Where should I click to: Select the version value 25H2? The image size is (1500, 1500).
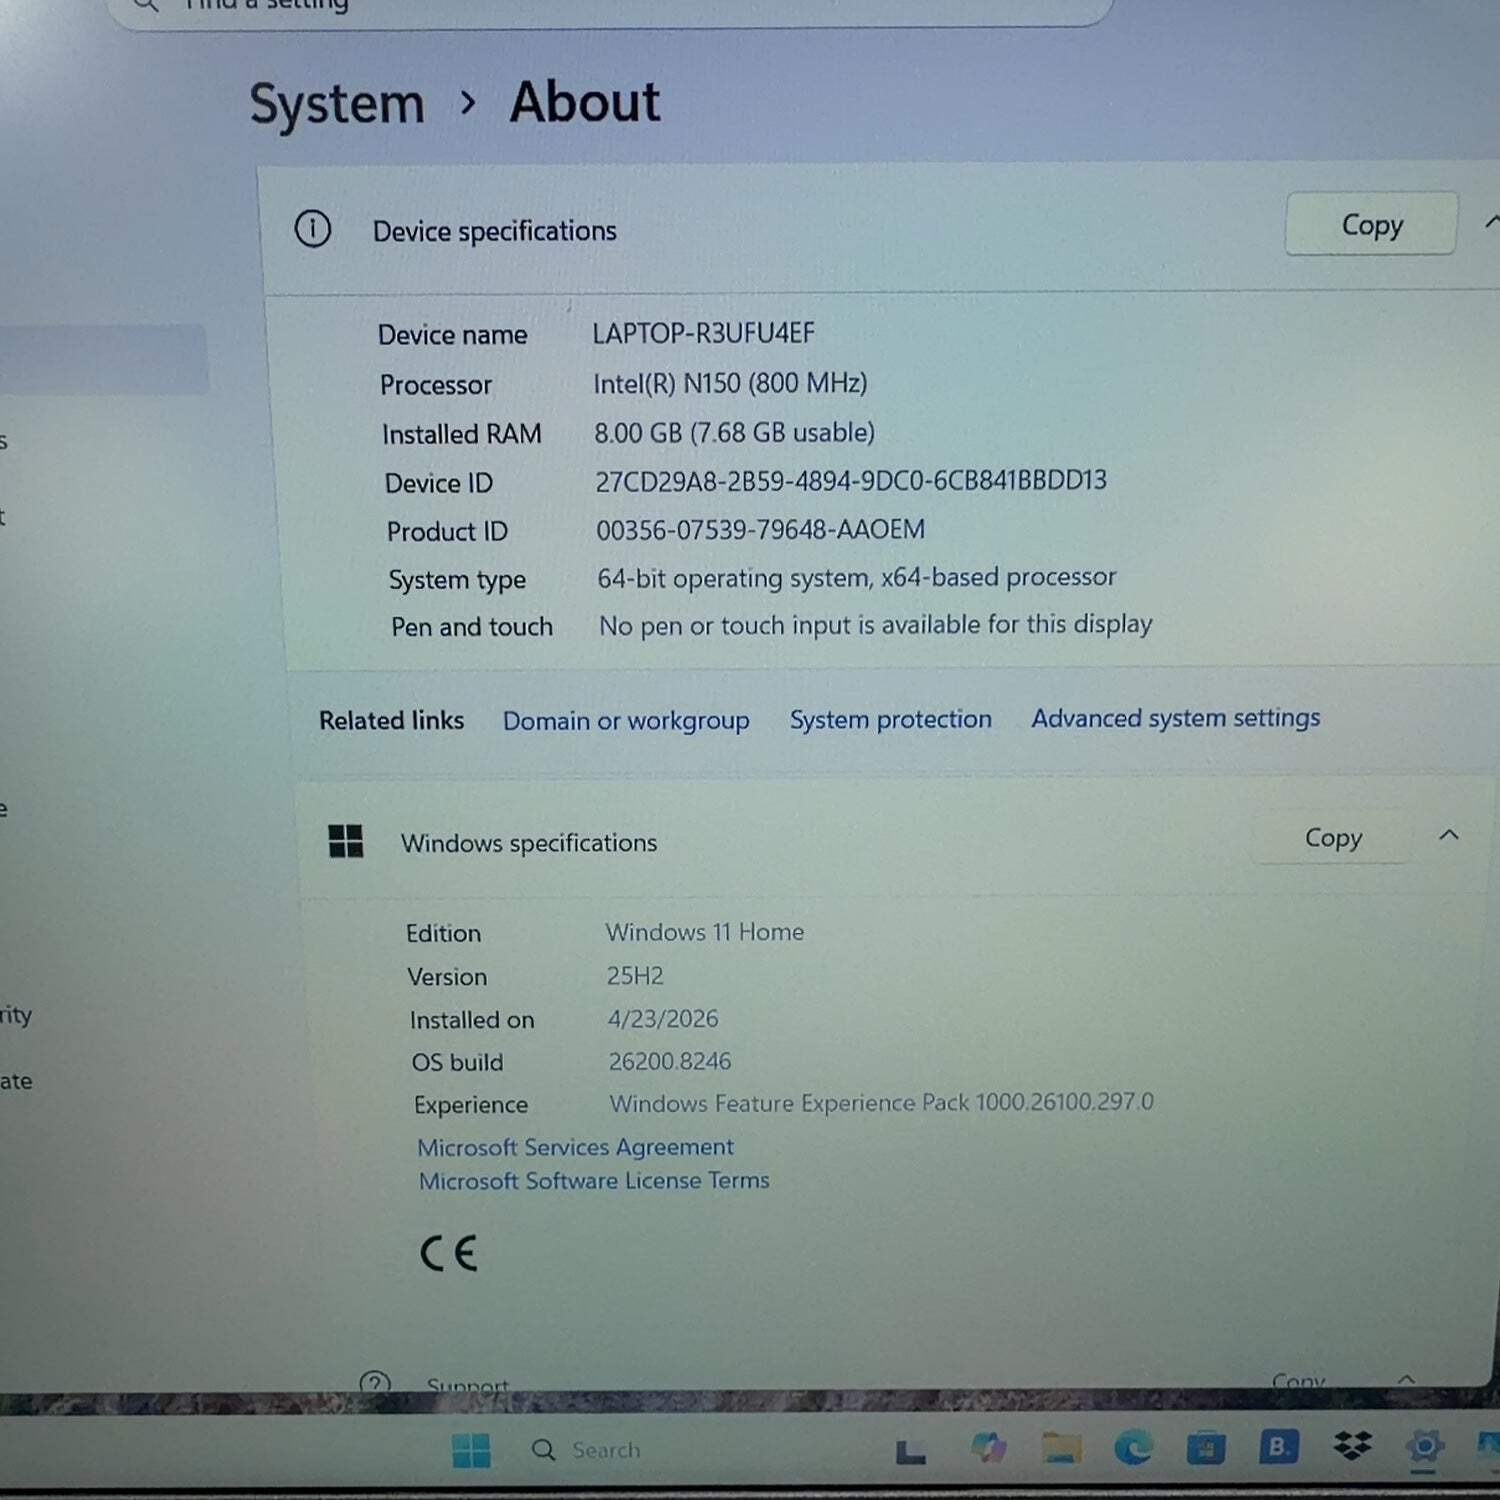click(x=635, y=976)
